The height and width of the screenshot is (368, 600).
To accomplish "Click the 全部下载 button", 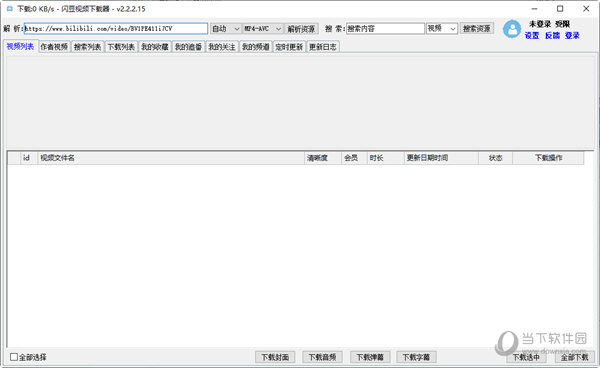I will [x=575, y=357].
